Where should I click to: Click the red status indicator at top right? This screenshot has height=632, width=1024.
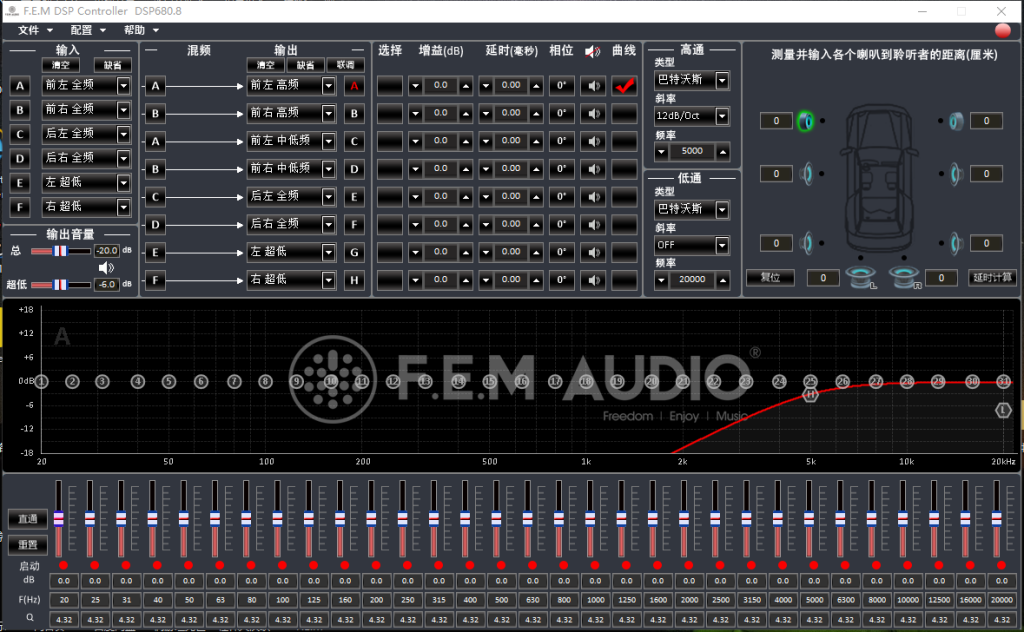coord(1002,31)
